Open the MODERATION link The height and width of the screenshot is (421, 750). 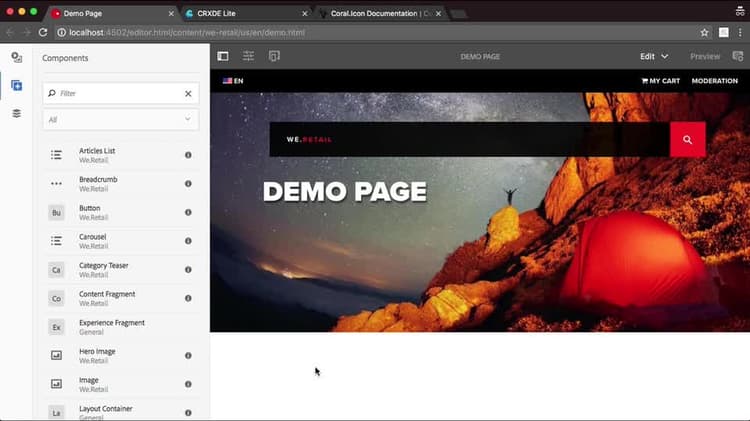point(715,81)
